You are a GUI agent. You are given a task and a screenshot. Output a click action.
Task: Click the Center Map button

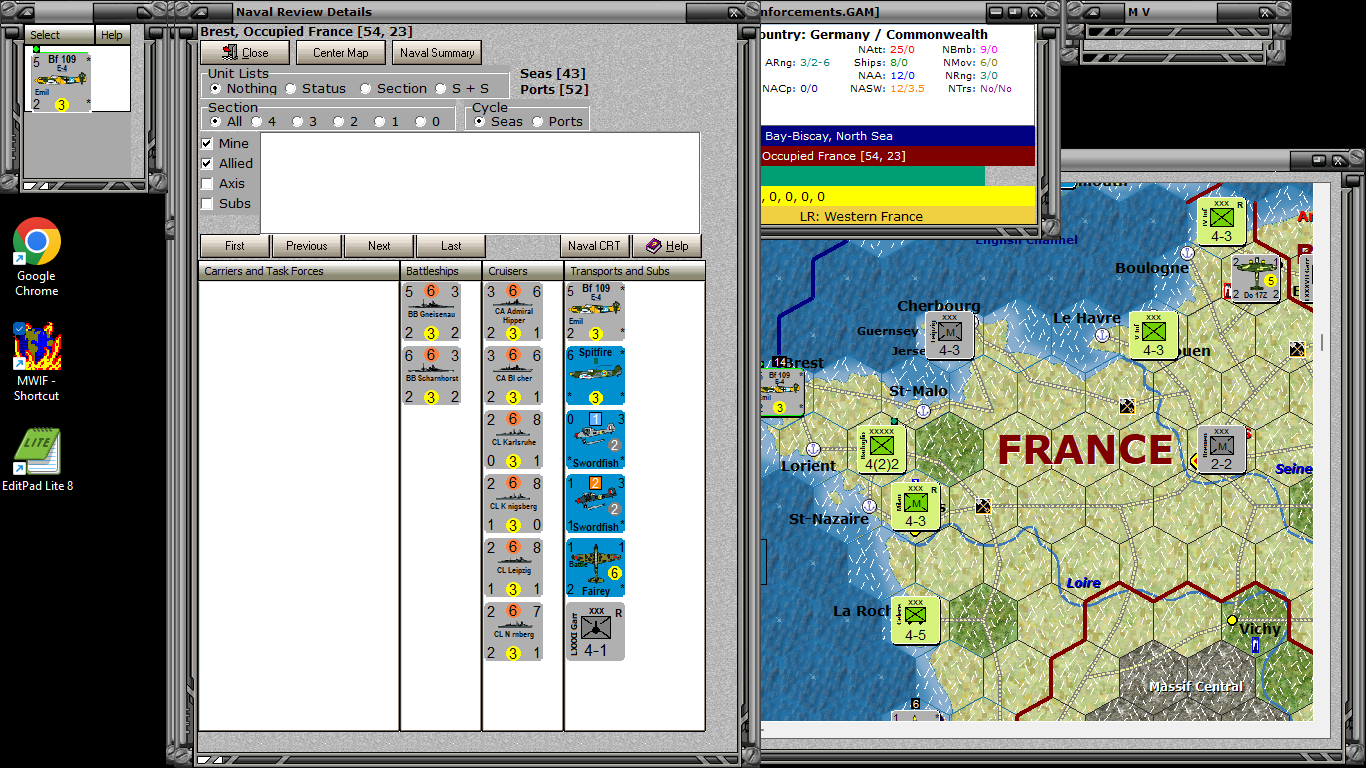(x=340, y=53)
